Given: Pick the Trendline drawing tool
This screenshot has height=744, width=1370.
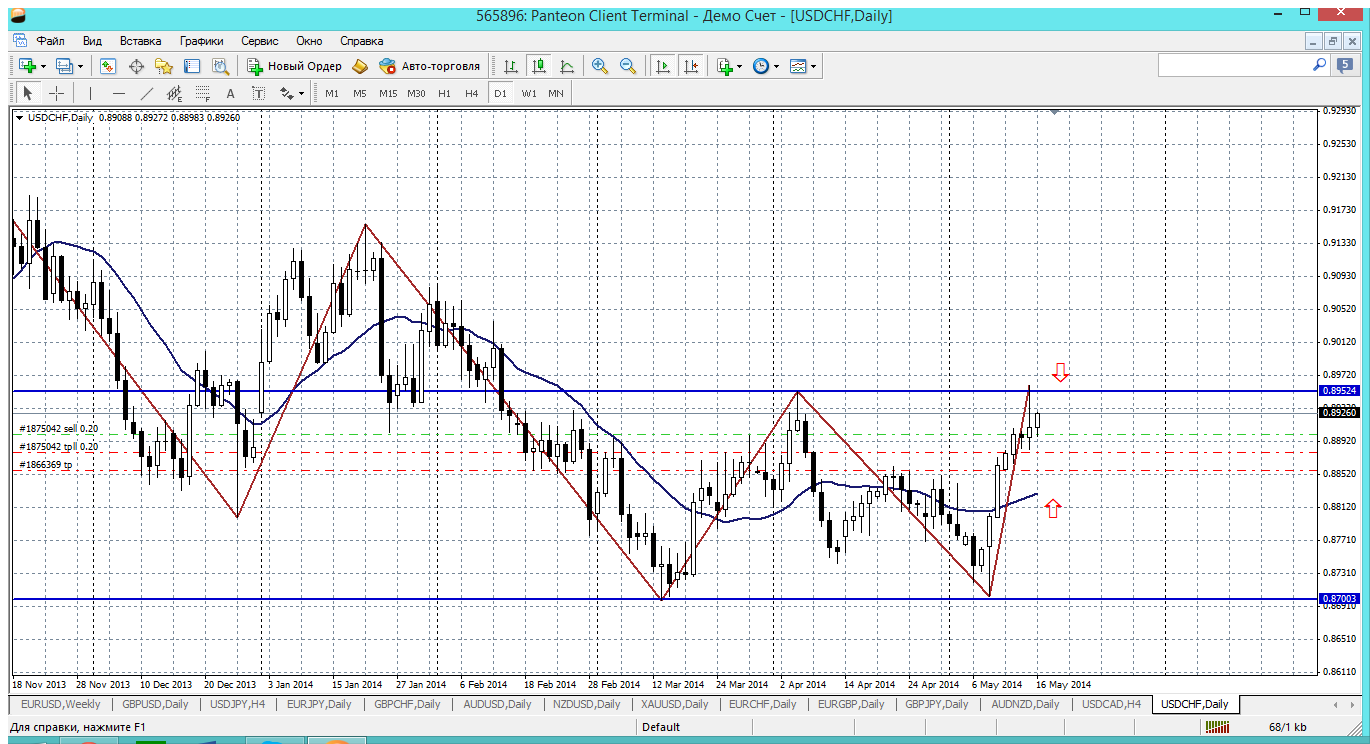Looking at the screenshot, I should point(147,93).
